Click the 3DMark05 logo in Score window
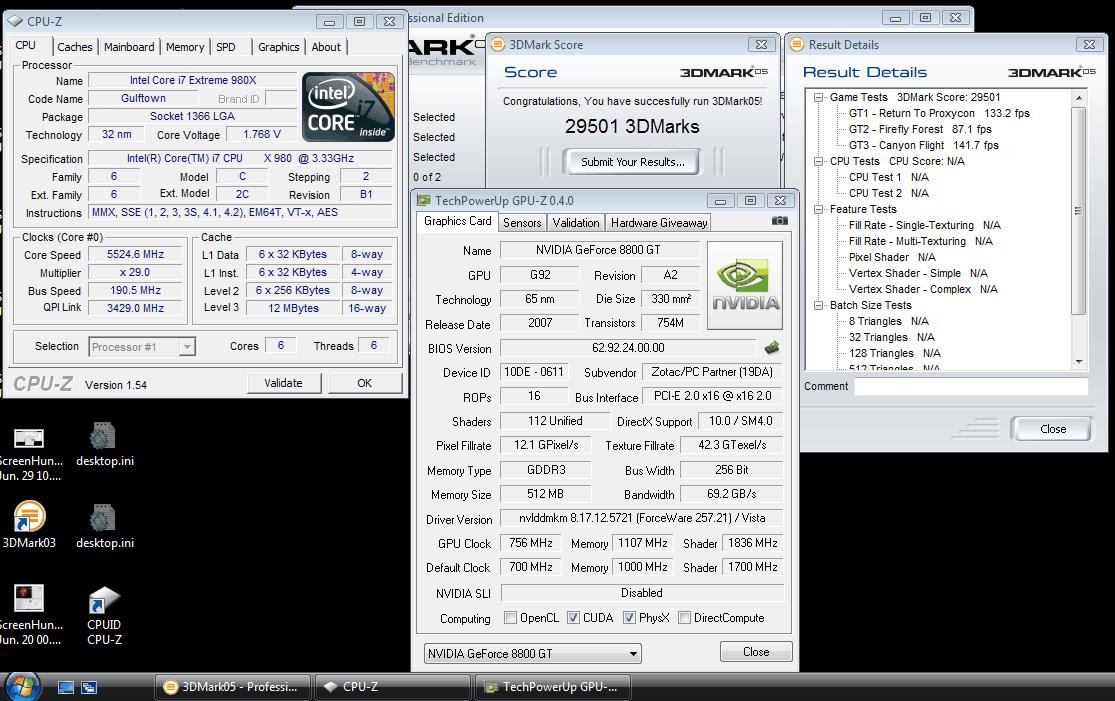Screen dimensions: 1115x701 tap(724, 72)
